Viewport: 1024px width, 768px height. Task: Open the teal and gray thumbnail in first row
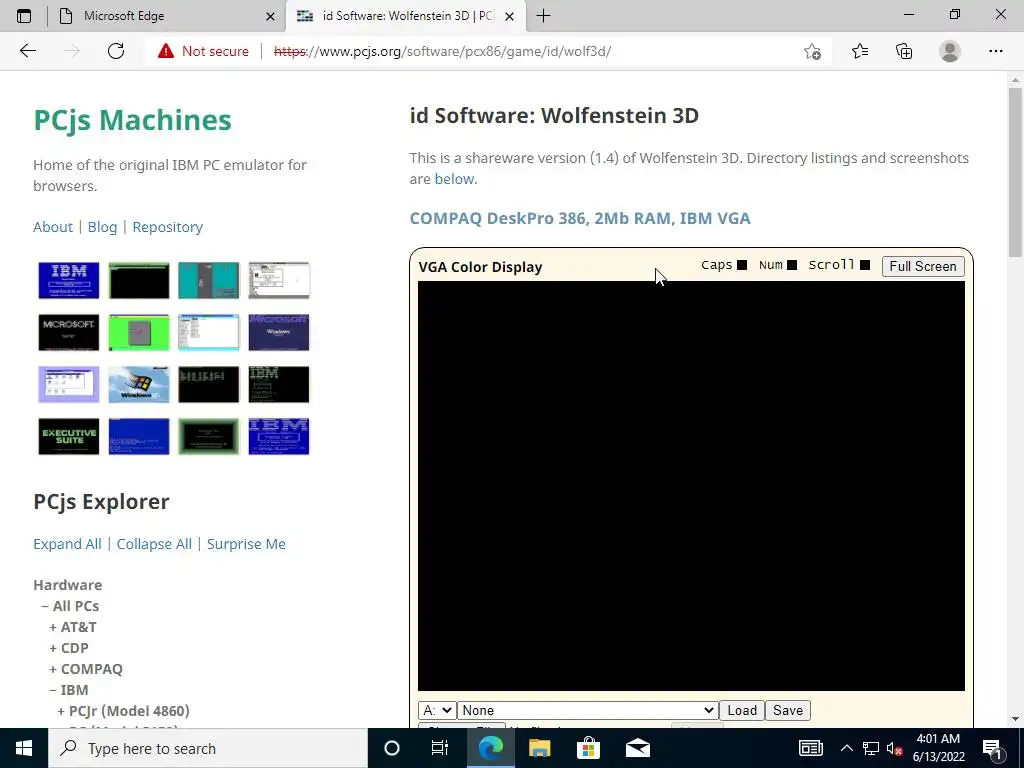coord(208,280)
